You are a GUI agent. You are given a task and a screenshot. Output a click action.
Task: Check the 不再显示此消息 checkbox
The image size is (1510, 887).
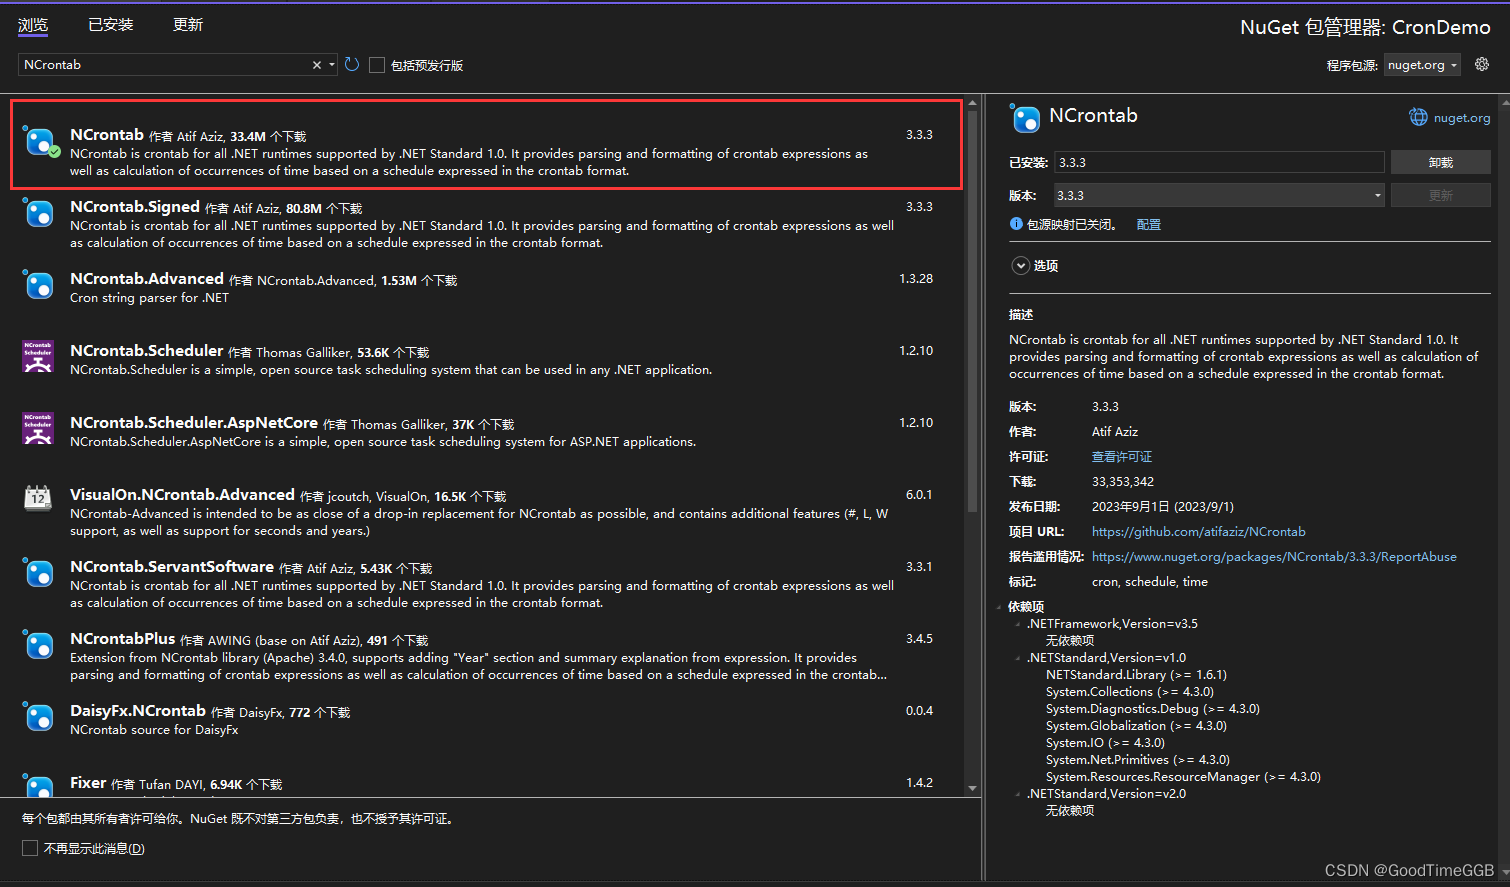(x=30, y=848)
